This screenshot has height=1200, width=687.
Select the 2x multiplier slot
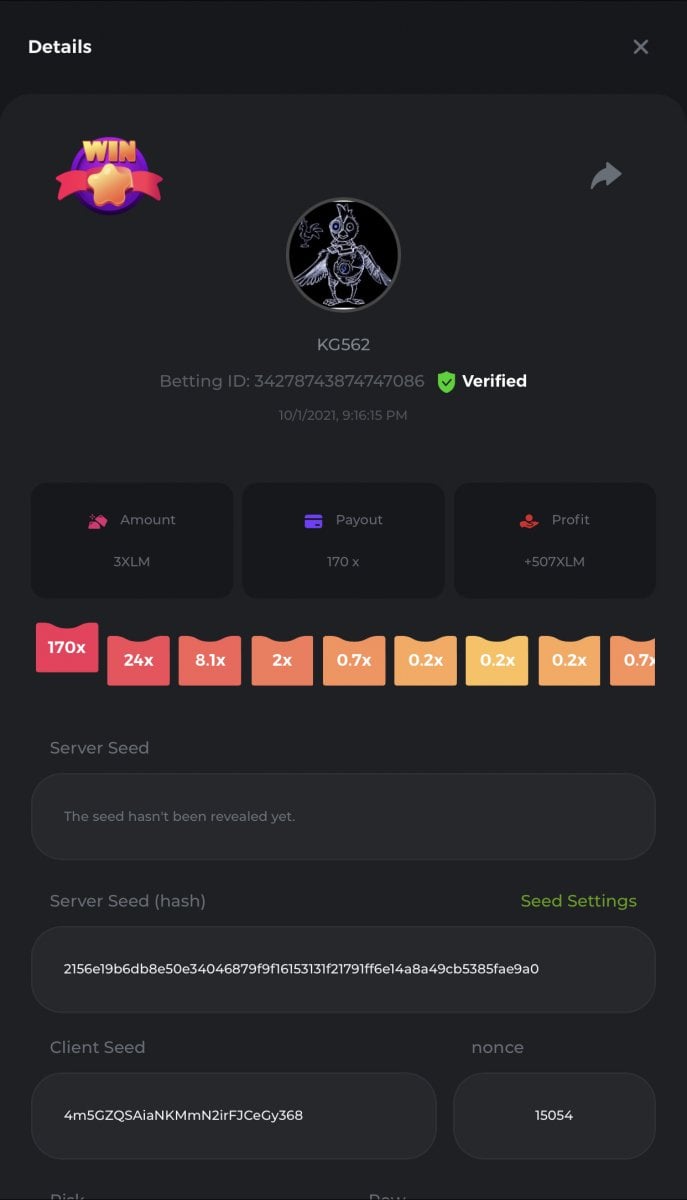pos(282,660)
